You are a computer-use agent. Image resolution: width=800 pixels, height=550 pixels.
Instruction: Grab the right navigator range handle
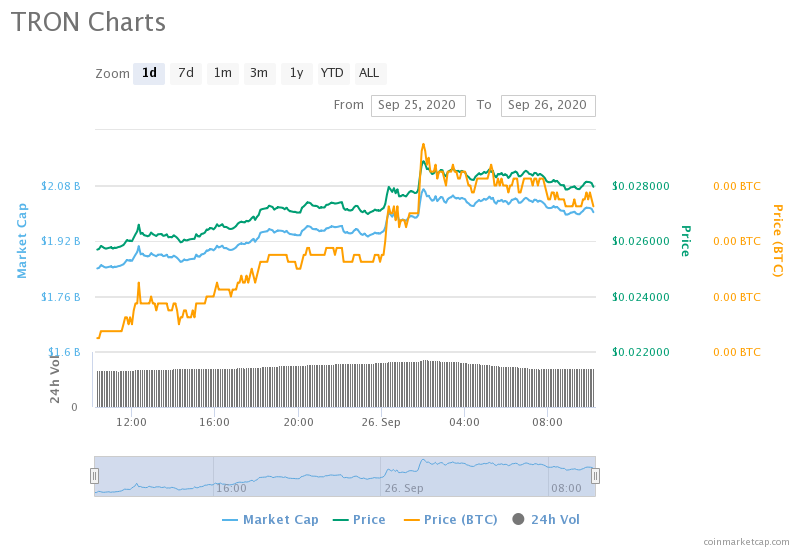[595, 476]
